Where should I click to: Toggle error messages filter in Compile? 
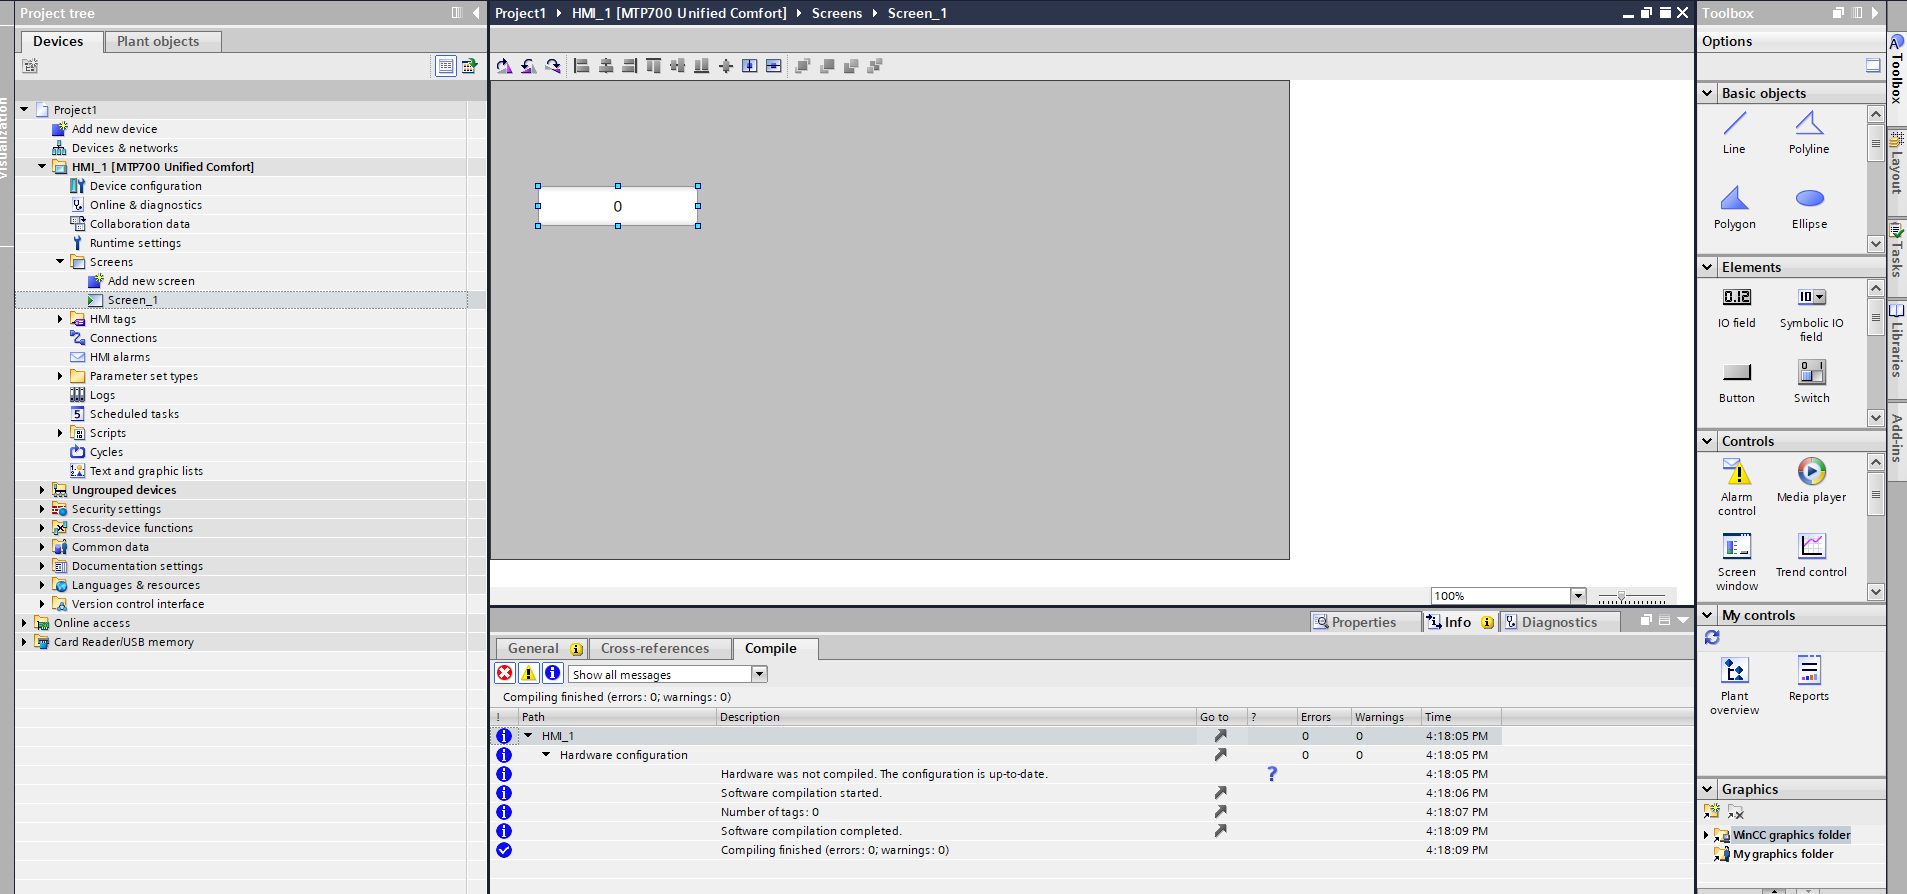pyautogui.click(x=505, y=673)
